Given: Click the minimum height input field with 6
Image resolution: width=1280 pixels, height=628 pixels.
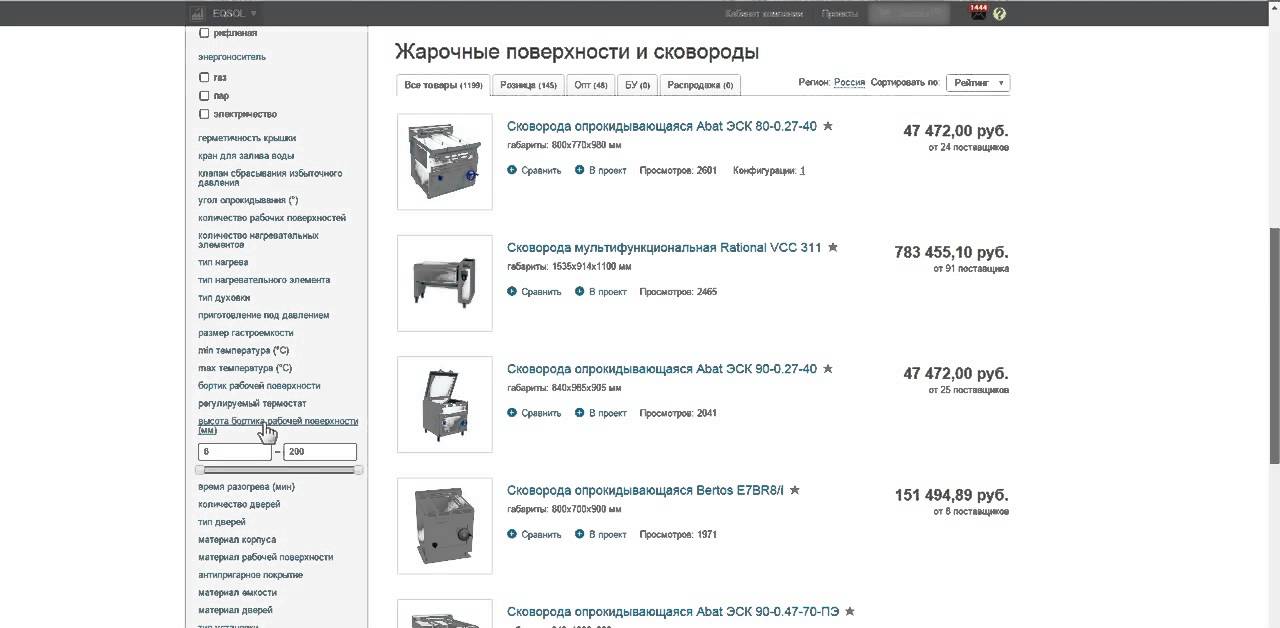Looking at the screenshot, I should pos(235,452).
